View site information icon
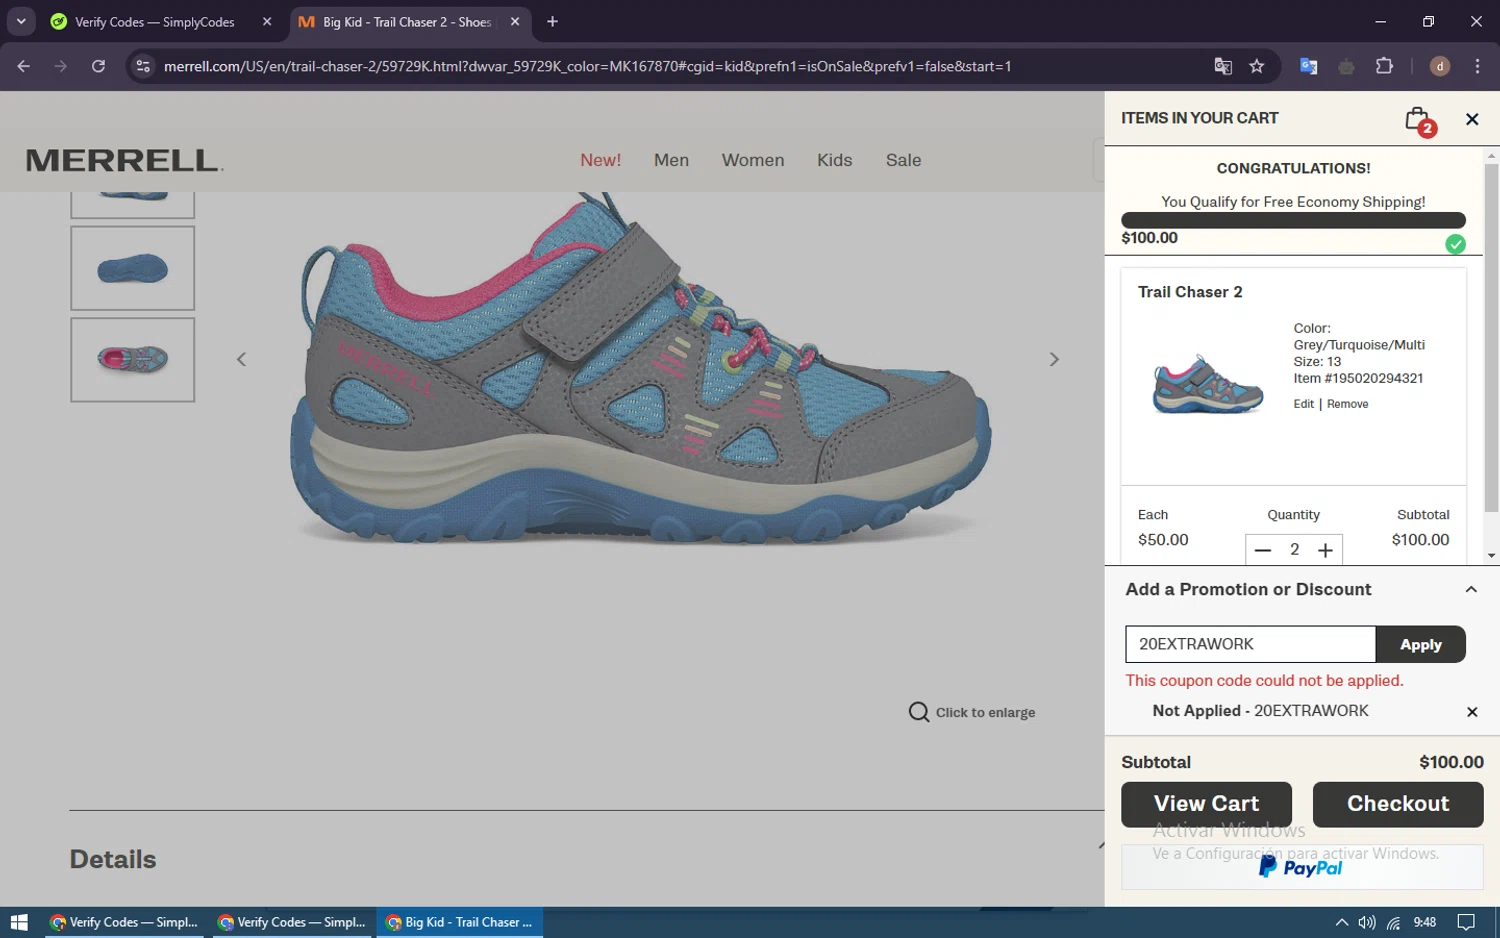The image size is (1500, 938). [143, 66]
